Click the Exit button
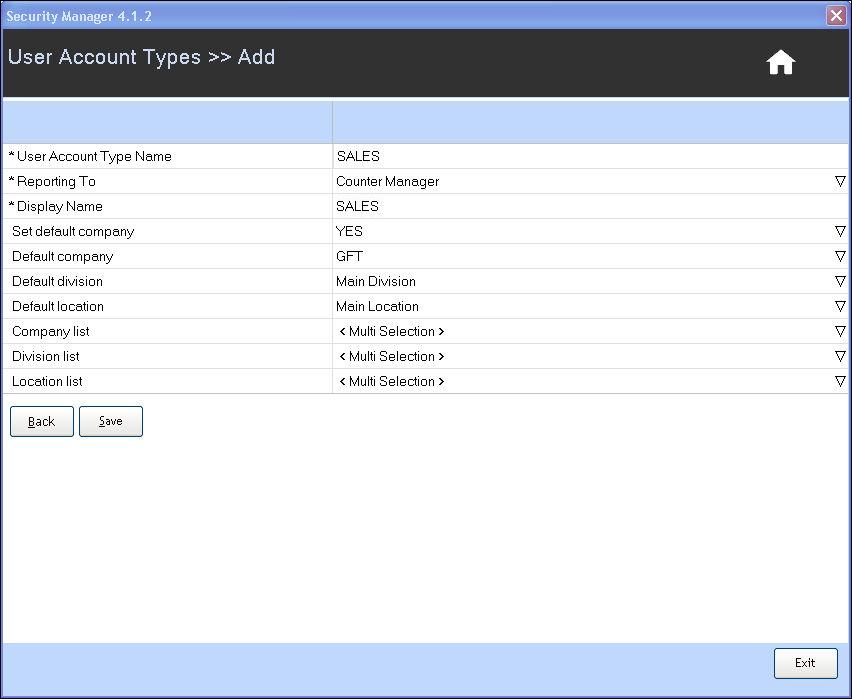This screenshot has height=699, width=852. [805, 662]
